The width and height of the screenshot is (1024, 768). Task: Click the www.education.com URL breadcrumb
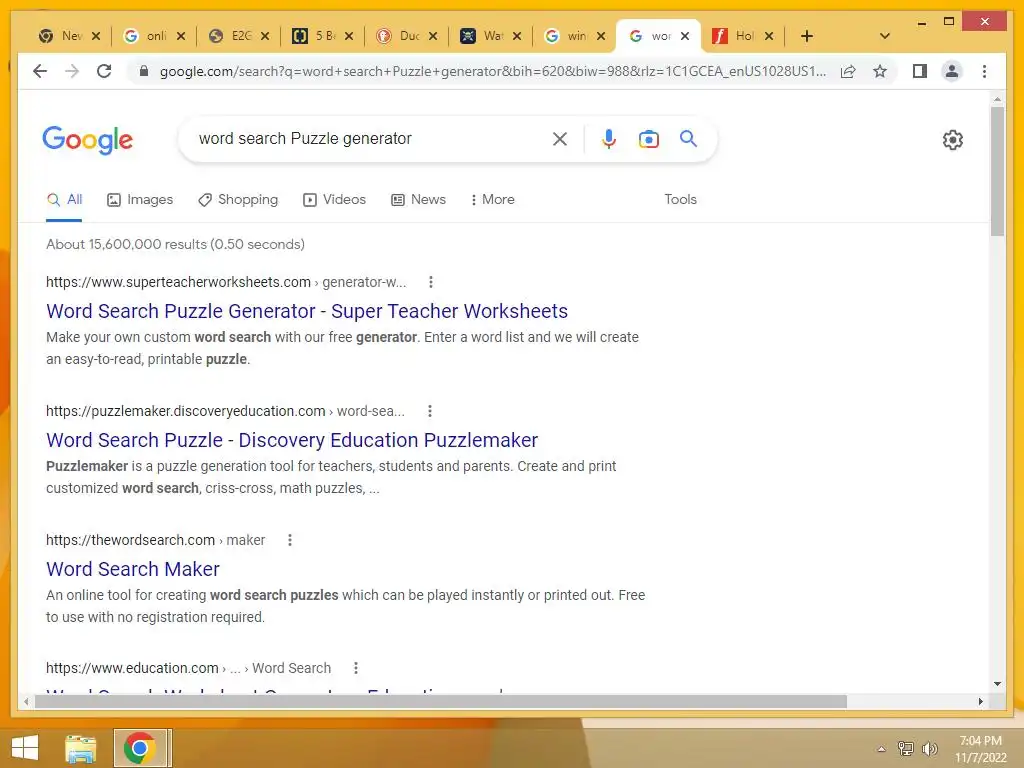click(x=188, y=668)
